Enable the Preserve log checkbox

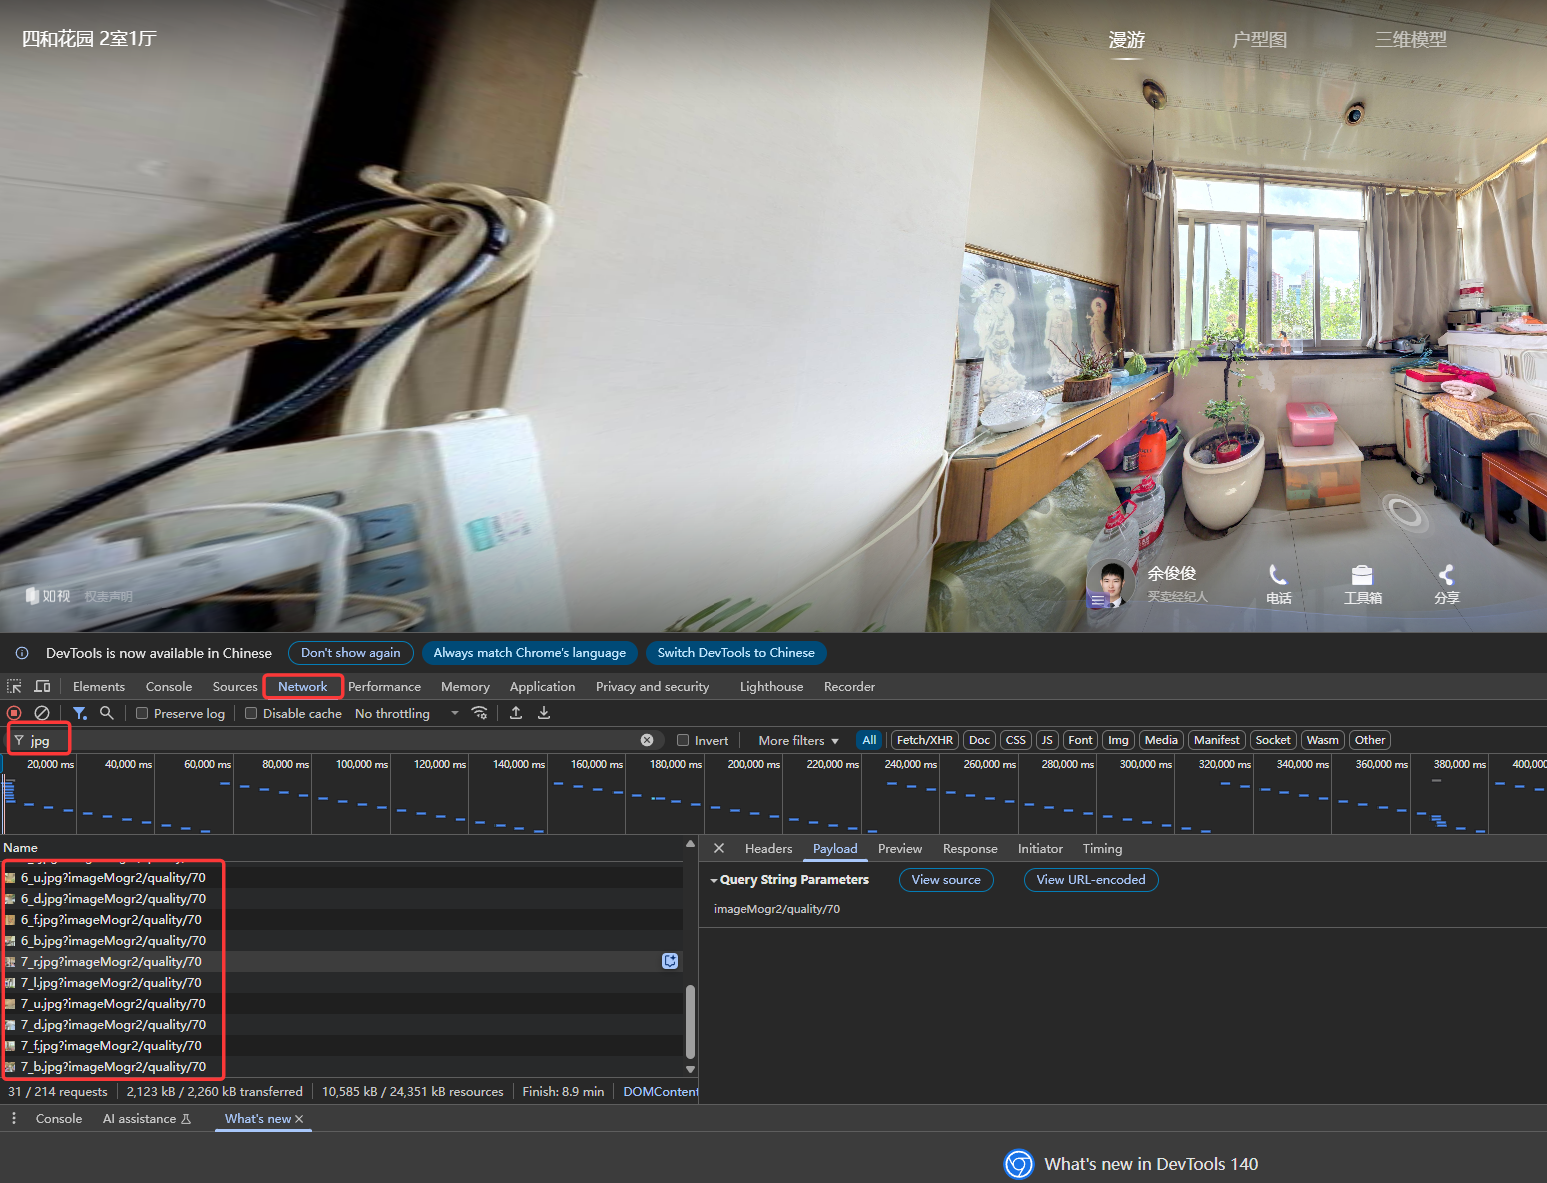point(142,713)
